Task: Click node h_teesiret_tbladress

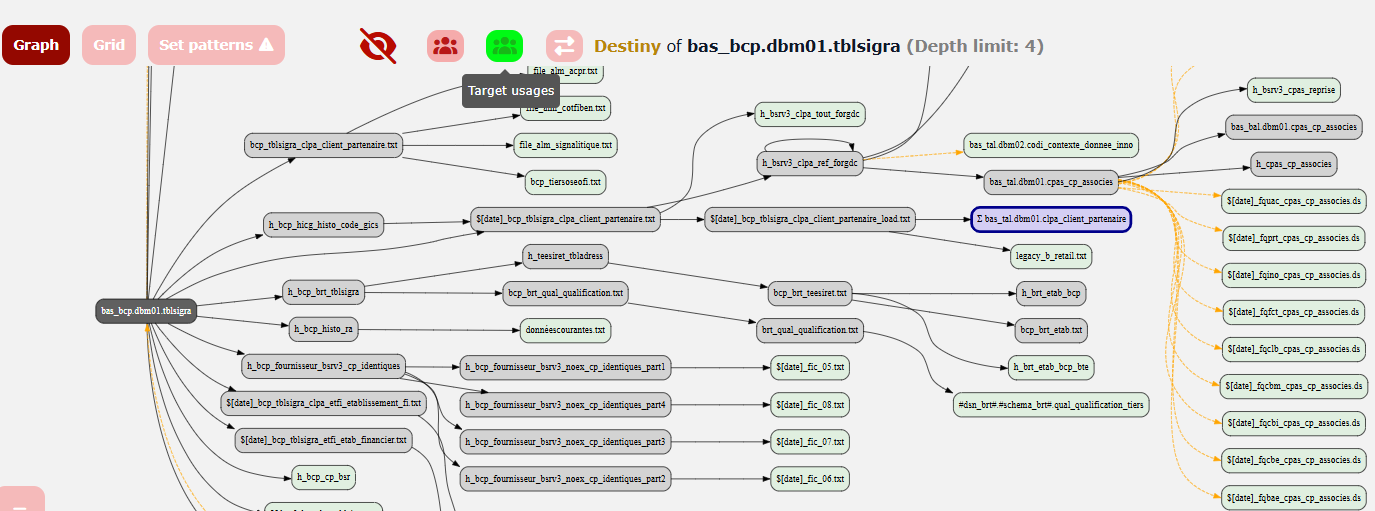Action: (x=566, y=256)
